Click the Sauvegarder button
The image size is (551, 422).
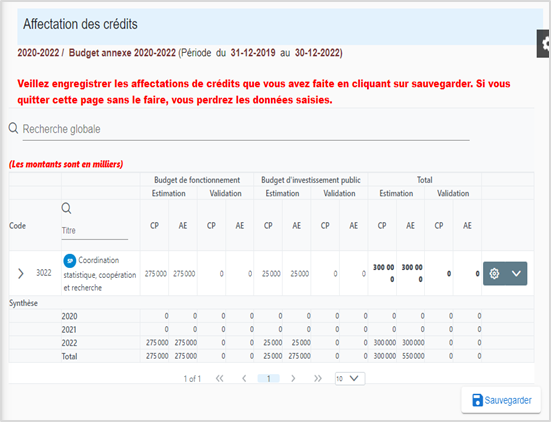(x=501, y=400)
